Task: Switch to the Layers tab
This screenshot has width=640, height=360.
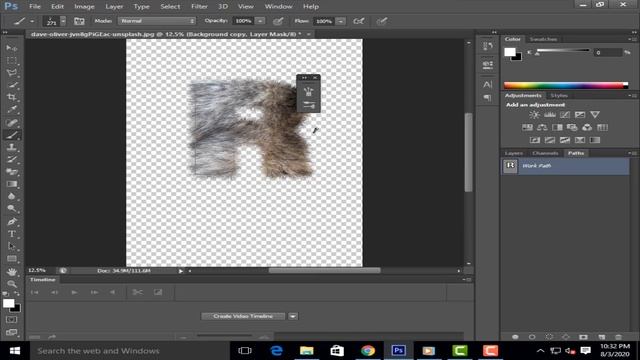Action: [513, 153]
